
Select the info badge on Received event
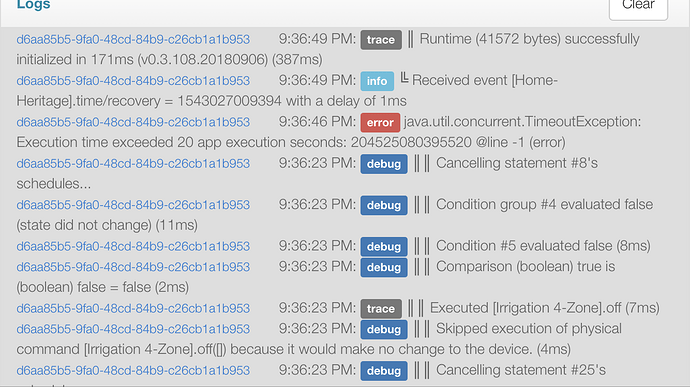(377, 81)
